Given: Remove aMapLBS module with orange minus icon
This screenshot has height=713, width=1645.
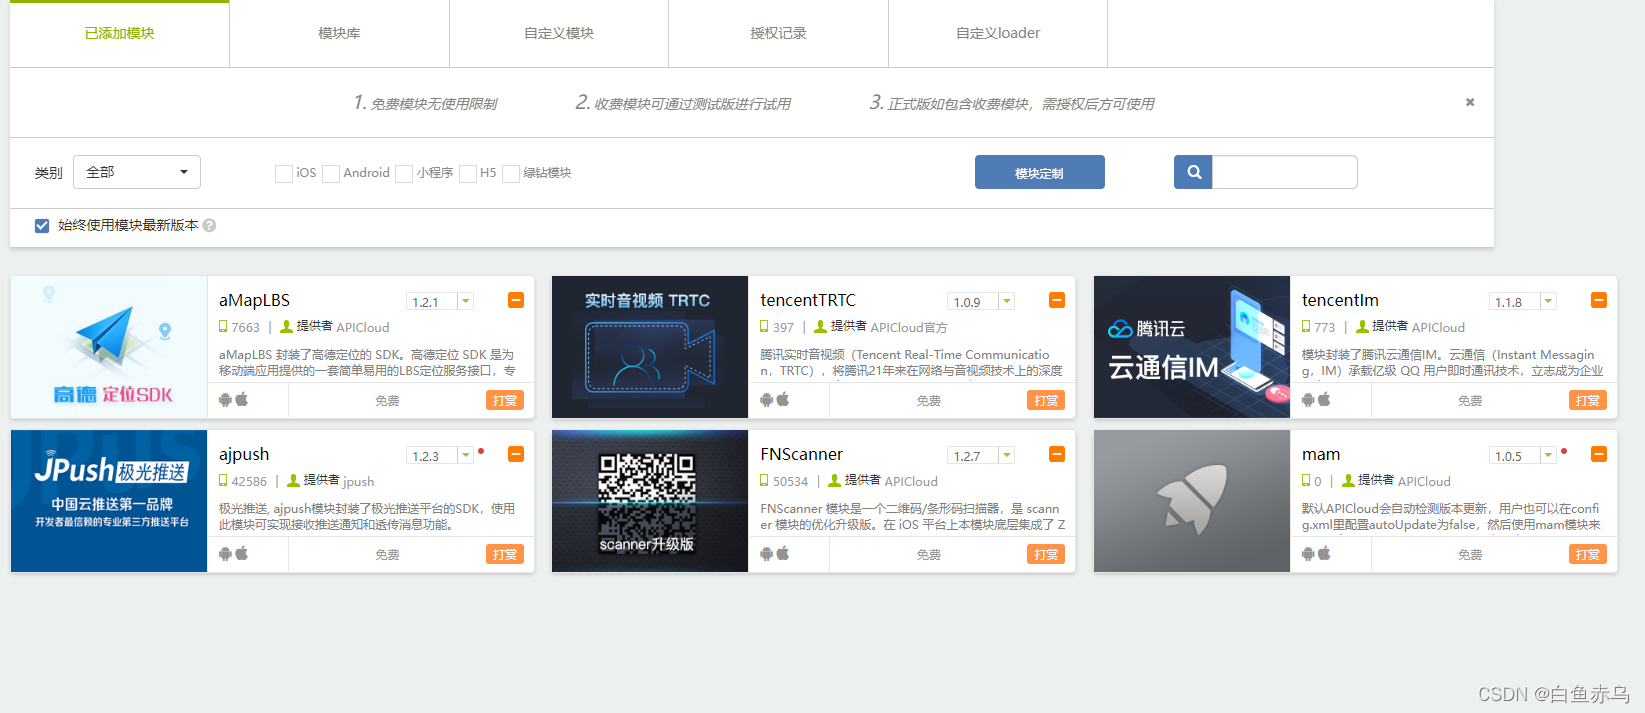Looking at the screenshot, I should click(x=516, y=300).
